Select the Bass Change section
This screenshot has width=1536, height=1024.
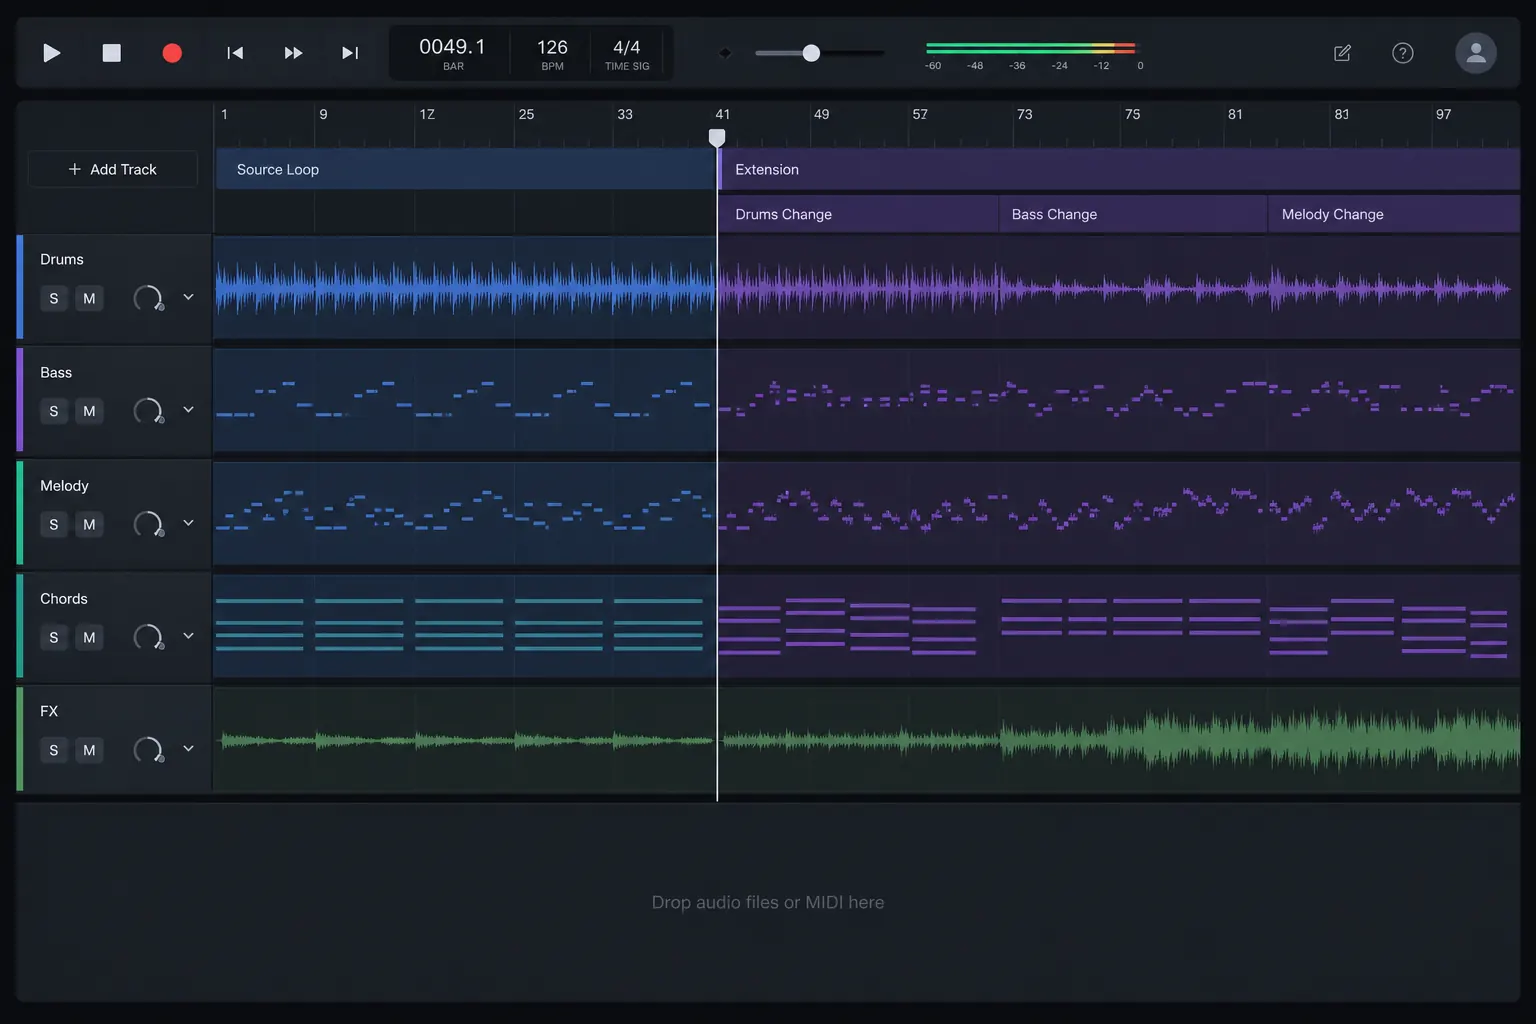click(1133, 214)
